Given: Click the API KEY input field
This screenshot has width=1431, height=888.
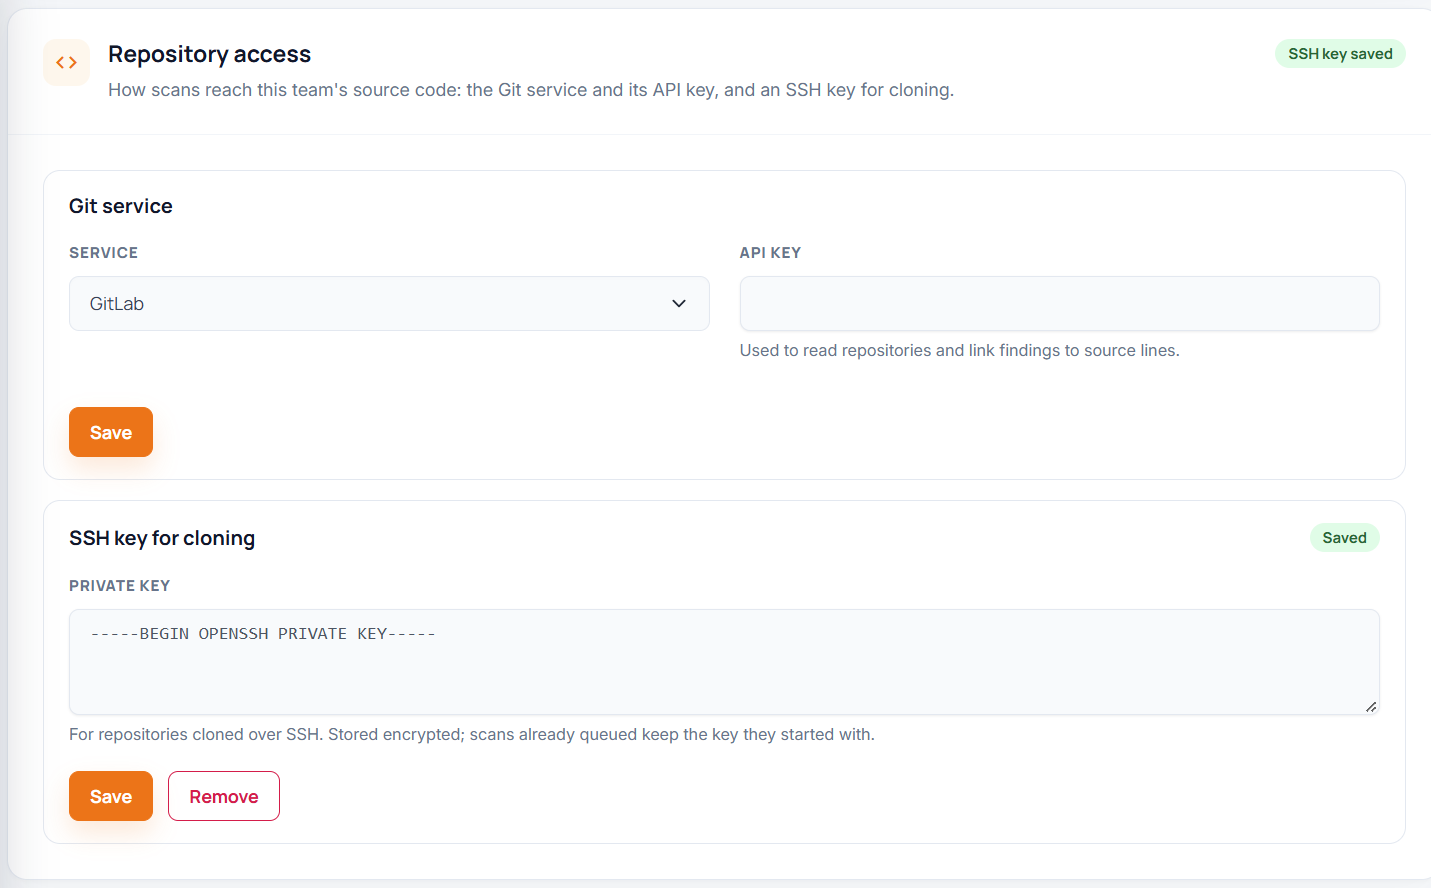Looking at the screenshot, I should (x=1059, y=303).
